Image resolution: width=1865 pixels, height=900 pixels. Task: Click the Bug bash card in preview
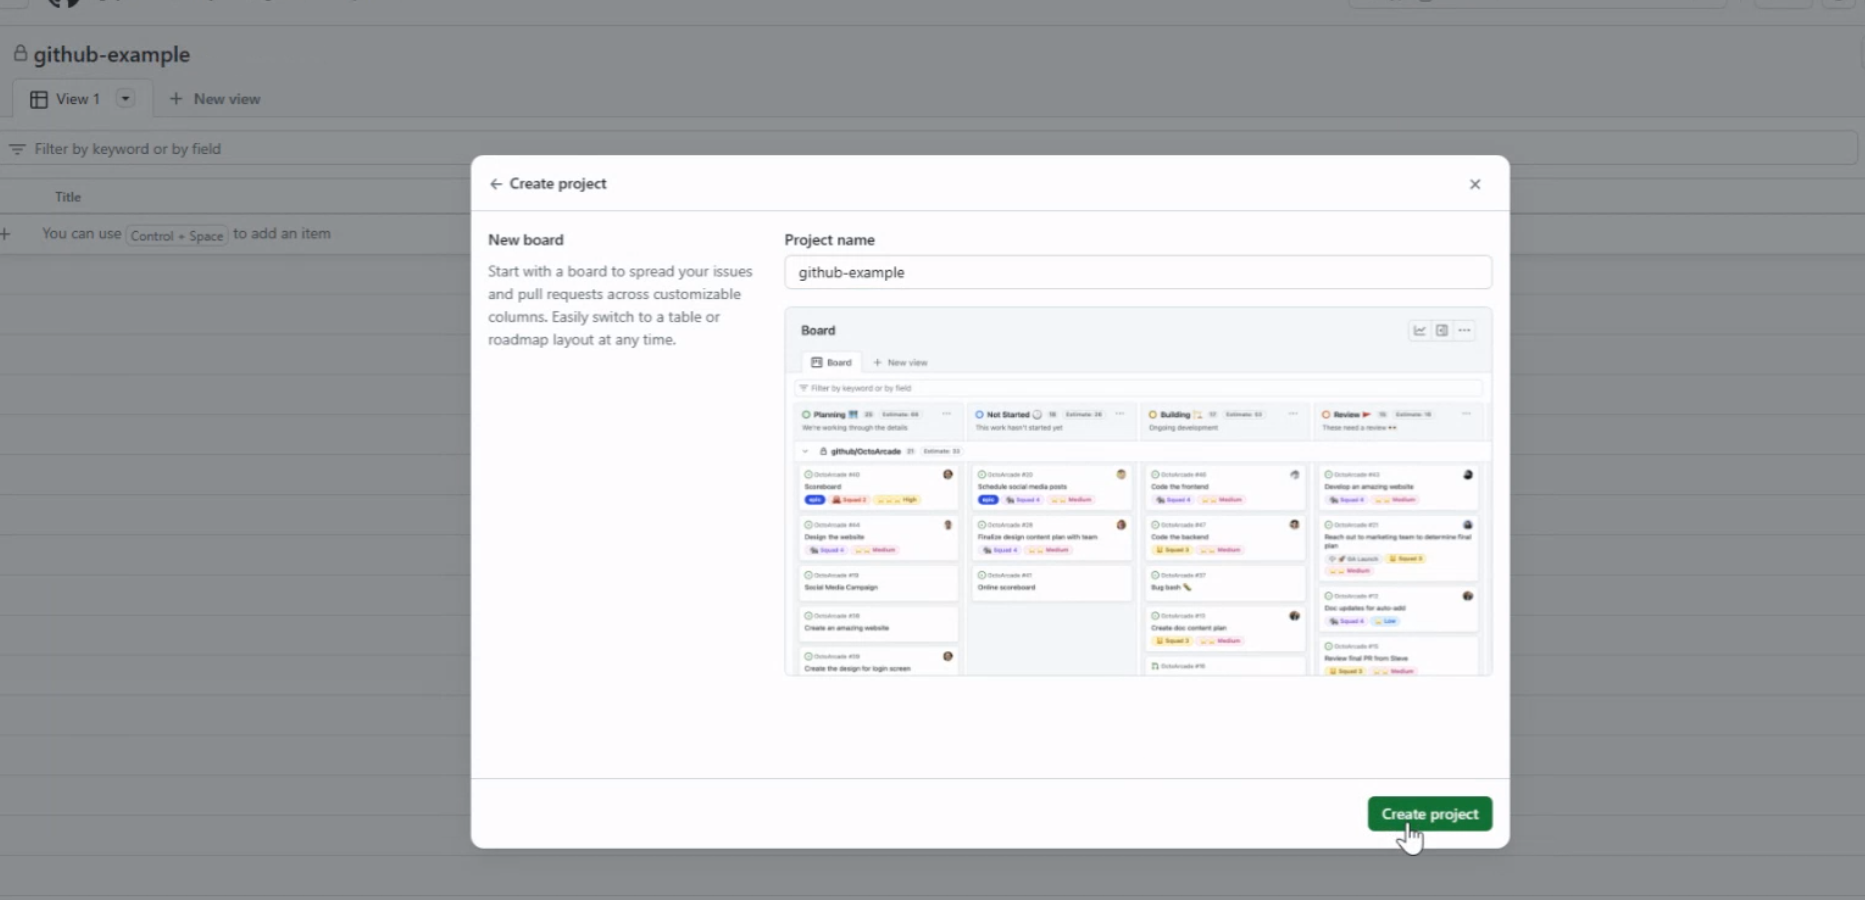(1225, 583)
